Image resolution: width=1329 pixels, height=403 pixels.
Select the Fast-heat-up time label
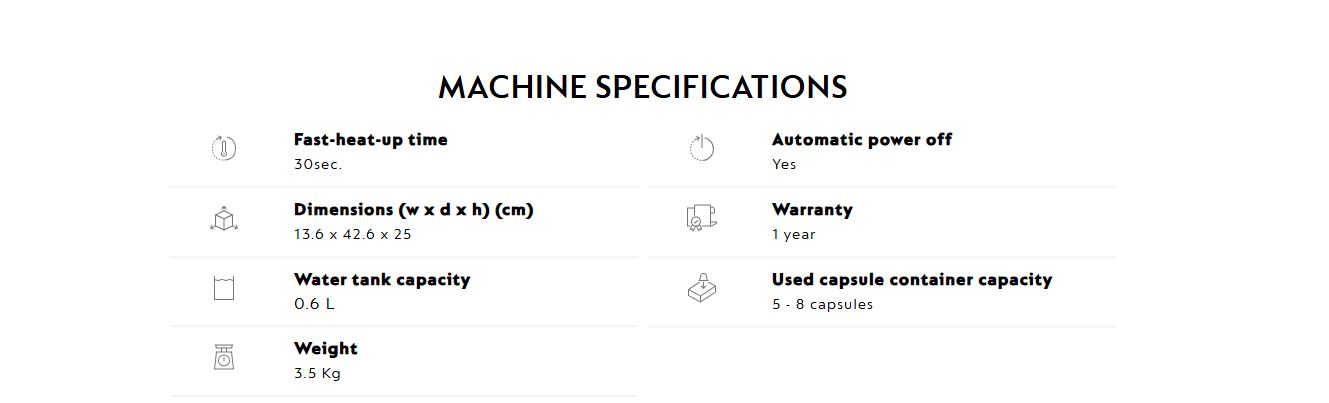pyautogui.click(x=371, y=140)
